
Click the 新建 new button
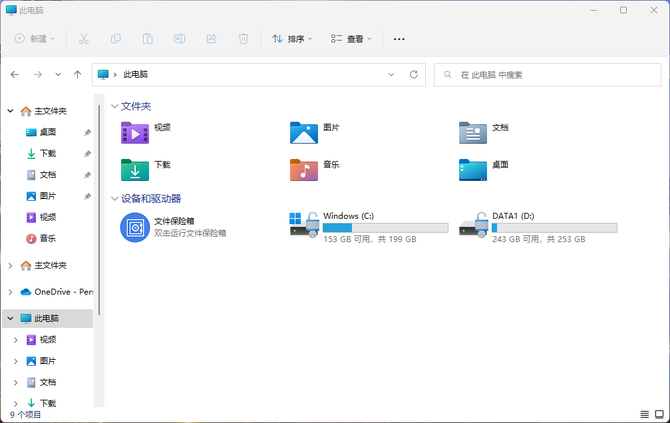(35, 39)
